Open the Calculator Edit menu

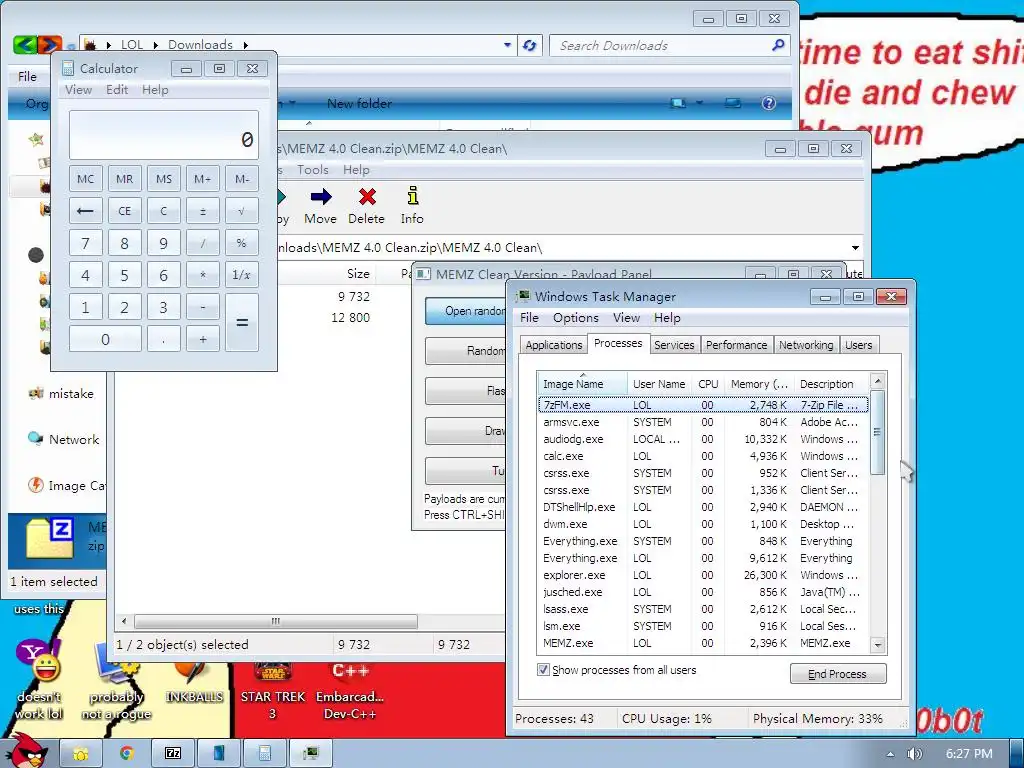click(117, 89)
